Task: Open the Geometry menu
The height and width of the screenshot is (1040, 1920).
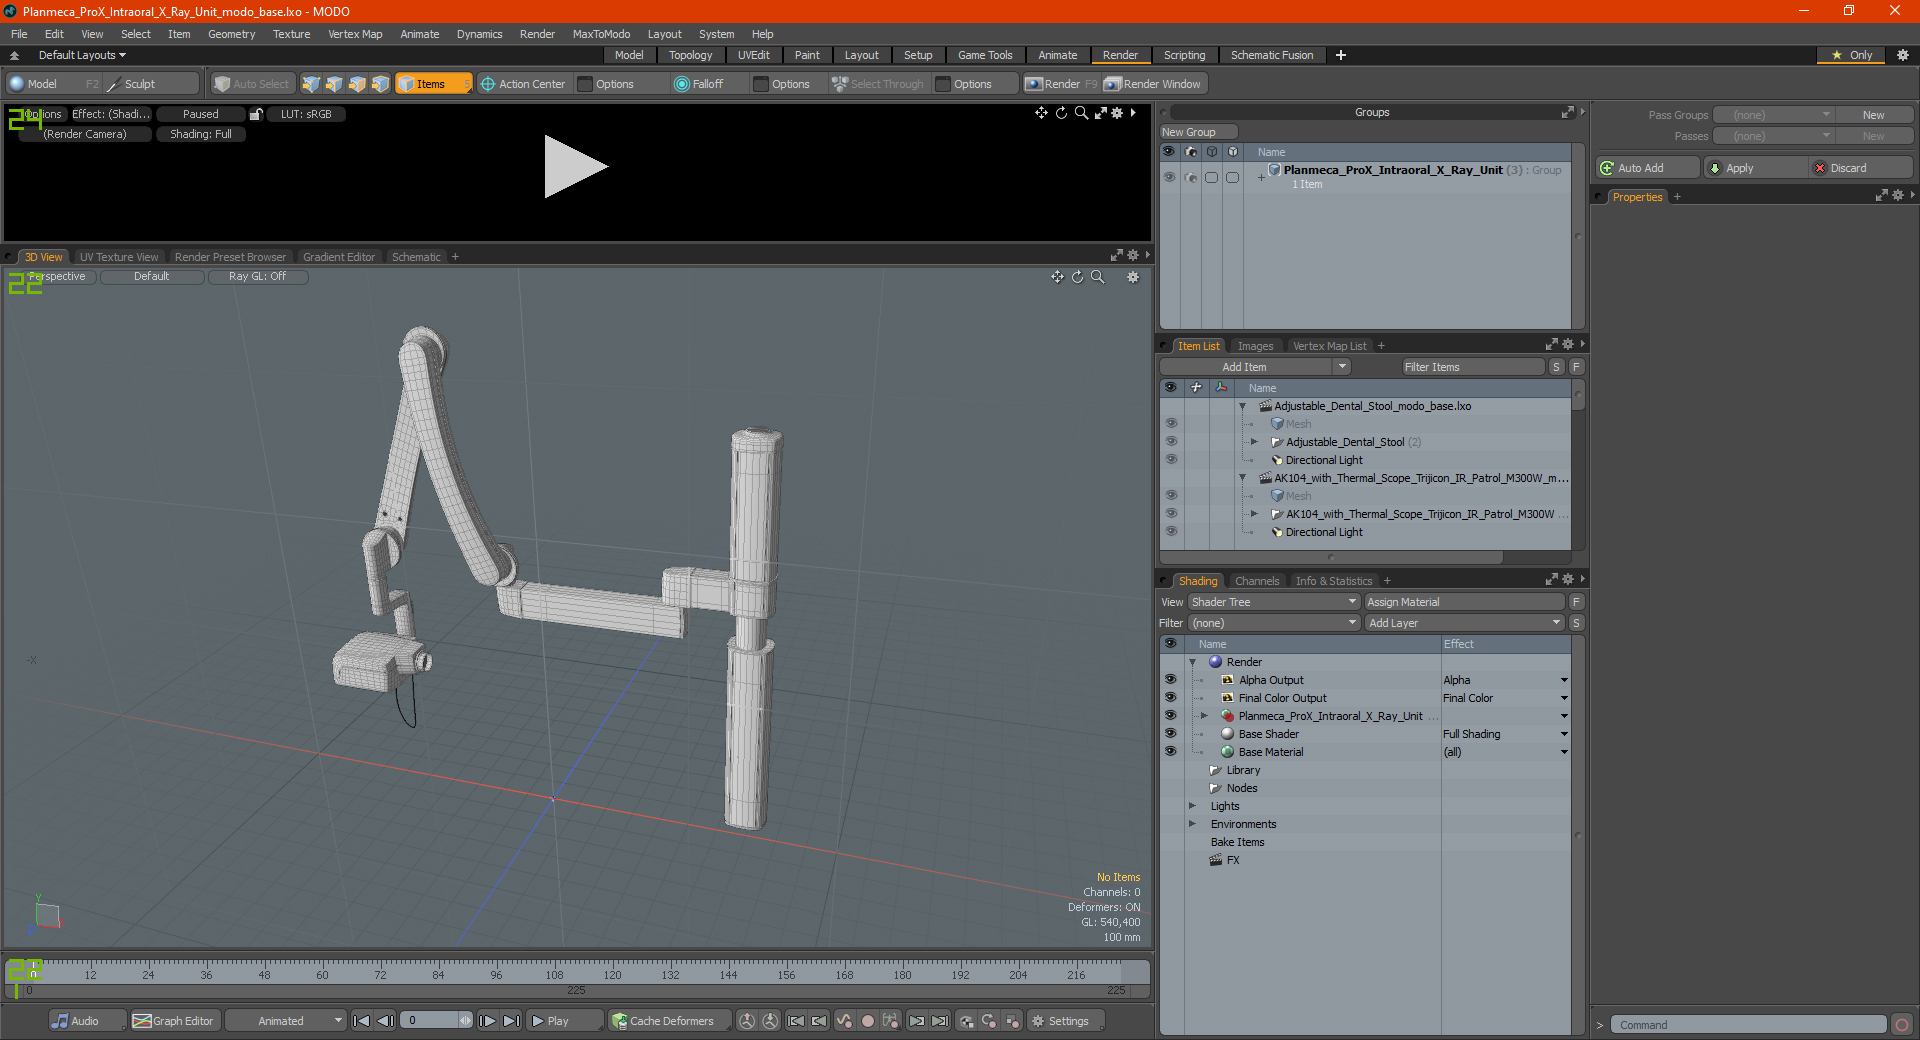Action: [231, 34]
